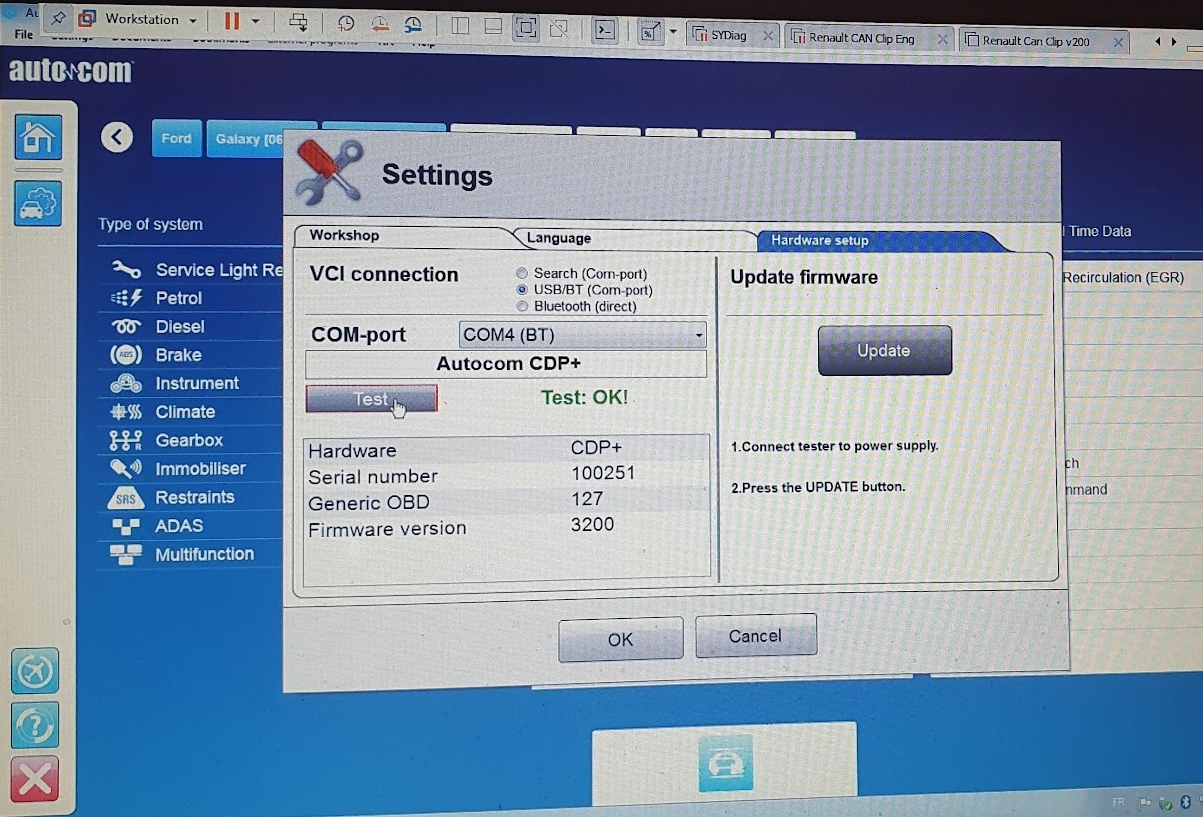Select Diesel in the system type list
The height and width of the screenshot is (817, 1203).
pyautogui.click(x=180, y=327)
